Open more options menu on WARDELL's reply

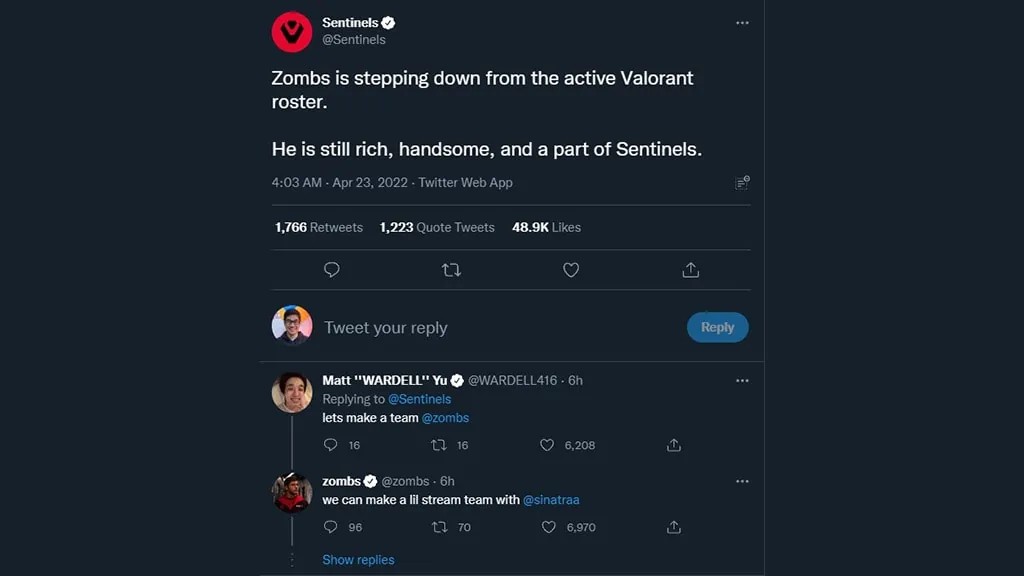742,381
